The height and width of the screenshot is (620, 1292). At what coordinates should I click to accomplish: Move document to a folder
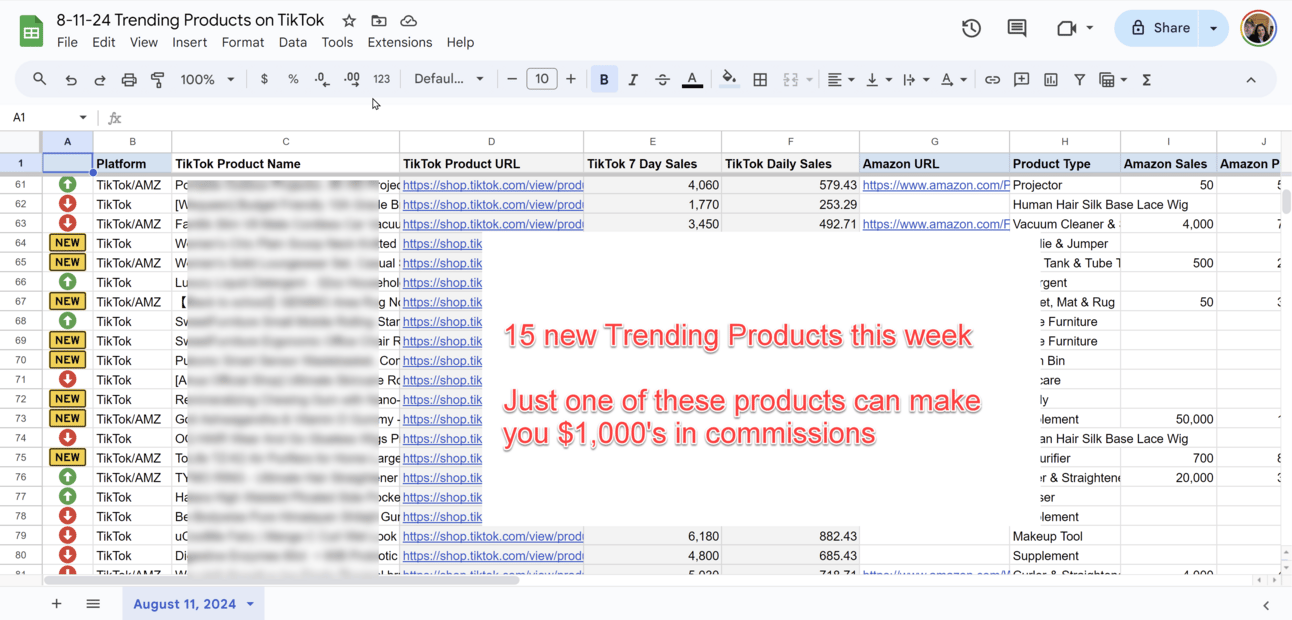coord(379,20)
